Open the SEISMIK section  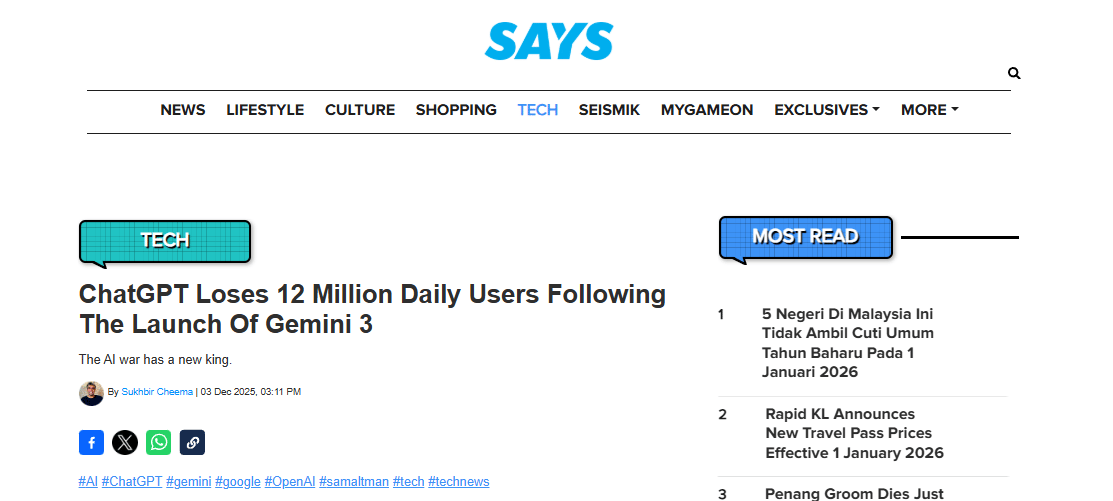click(609, 110)
